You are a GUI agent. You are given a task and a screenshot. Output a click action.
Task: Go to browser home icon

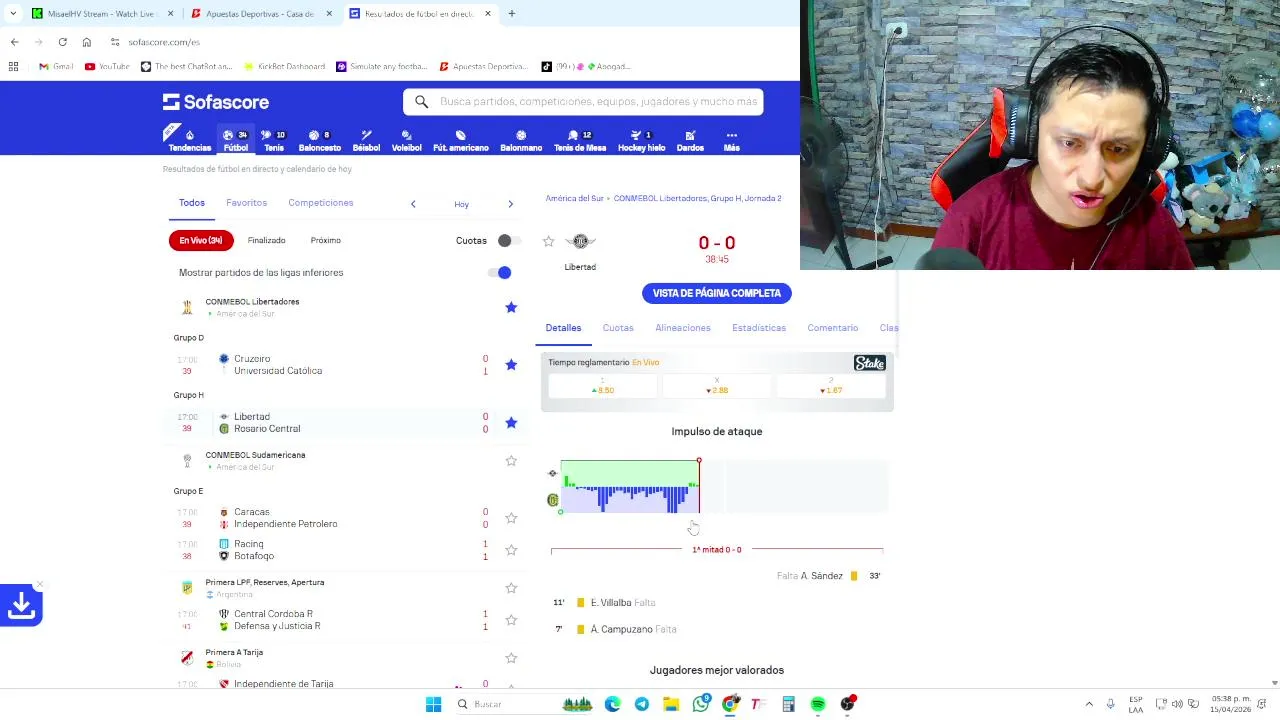(x=87, y=42)
